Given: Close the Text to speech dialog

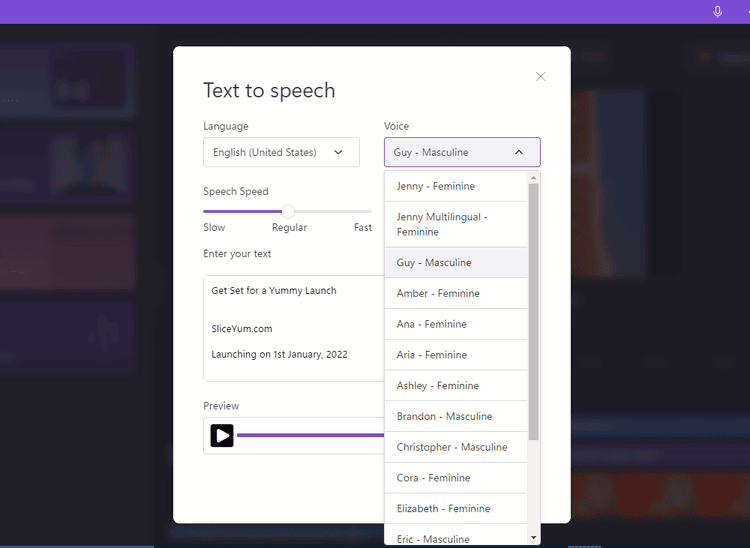Looking at the screenshot, I should click(540, 77).
